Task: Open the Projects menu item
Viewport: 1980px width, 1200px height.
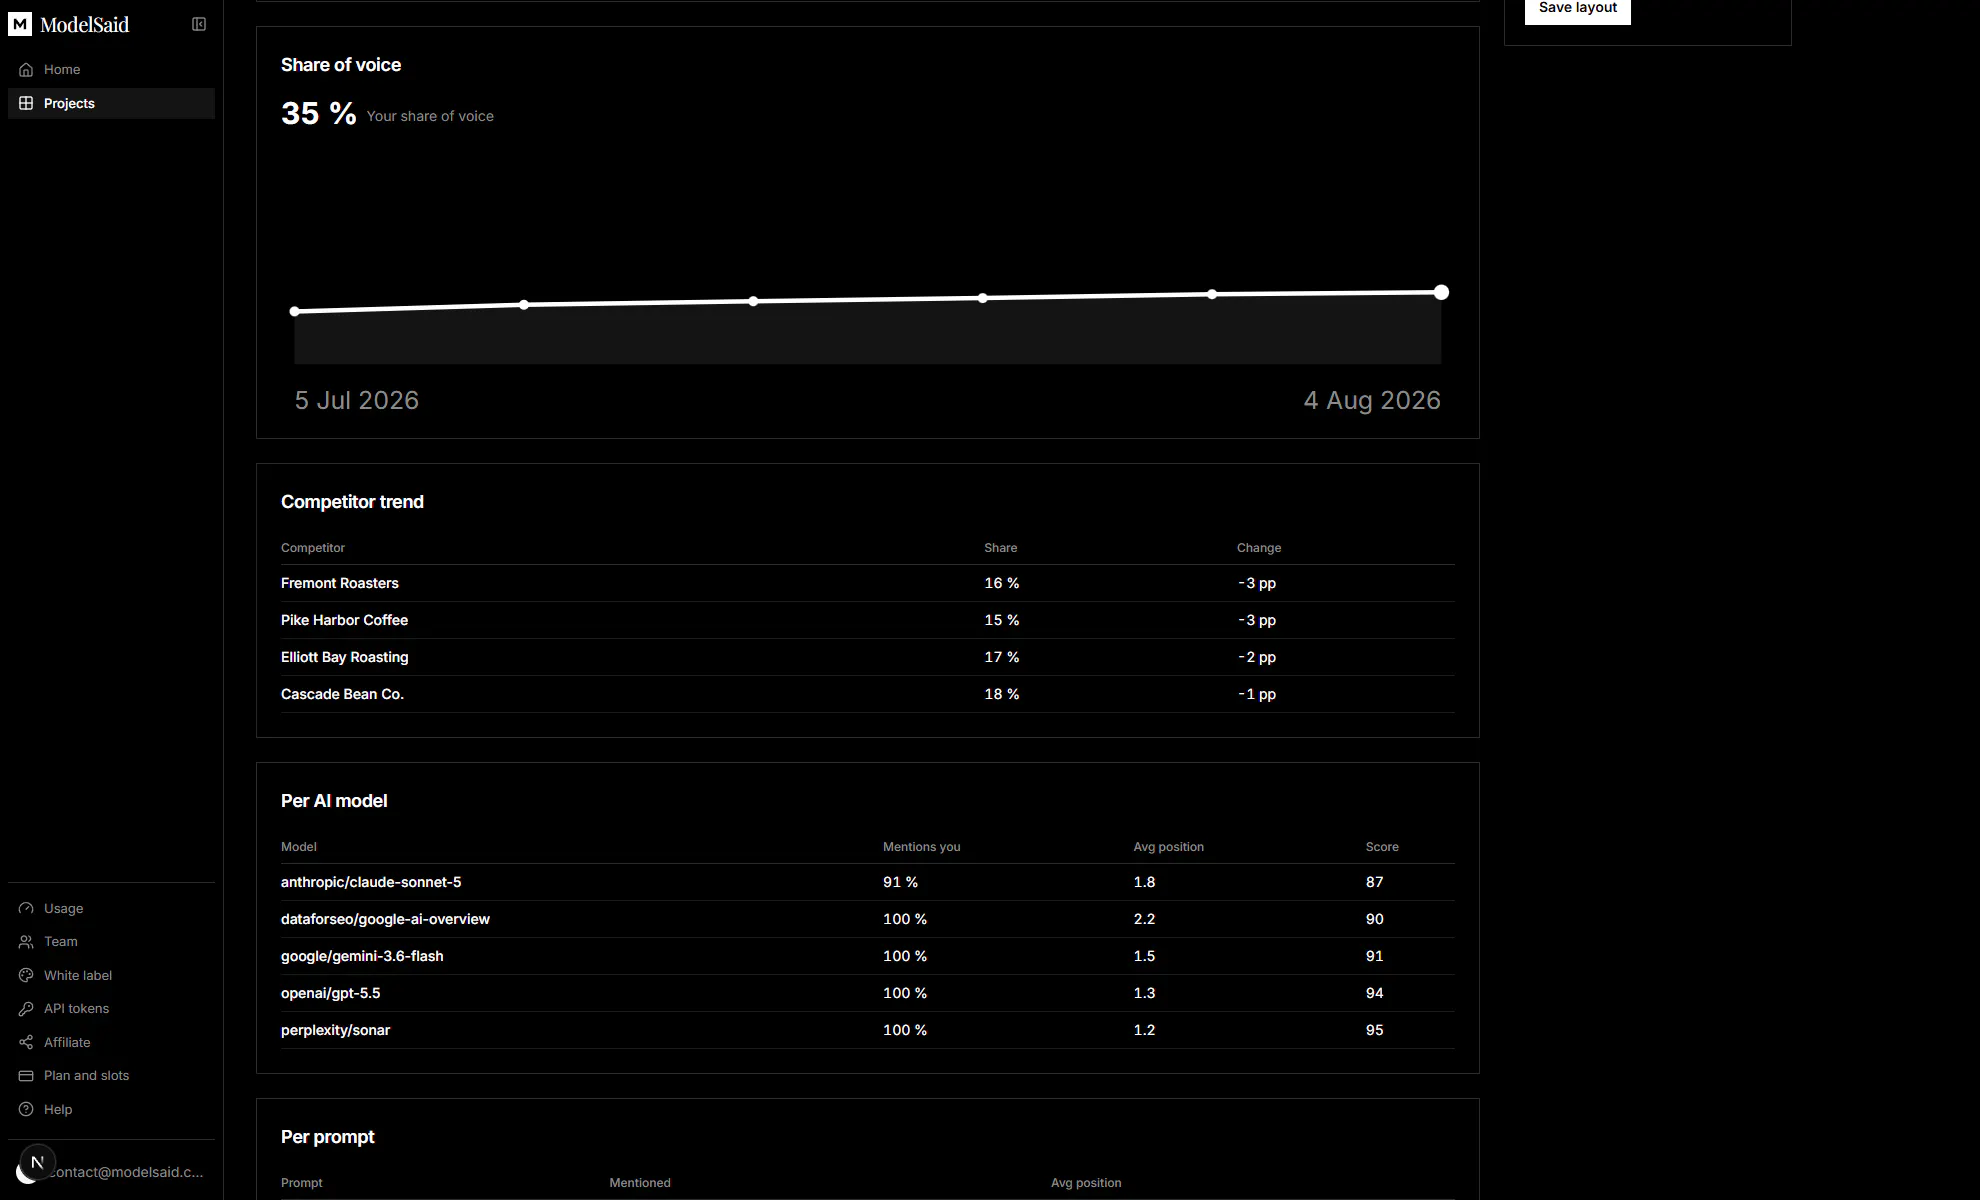Action: tap(111, 104)
